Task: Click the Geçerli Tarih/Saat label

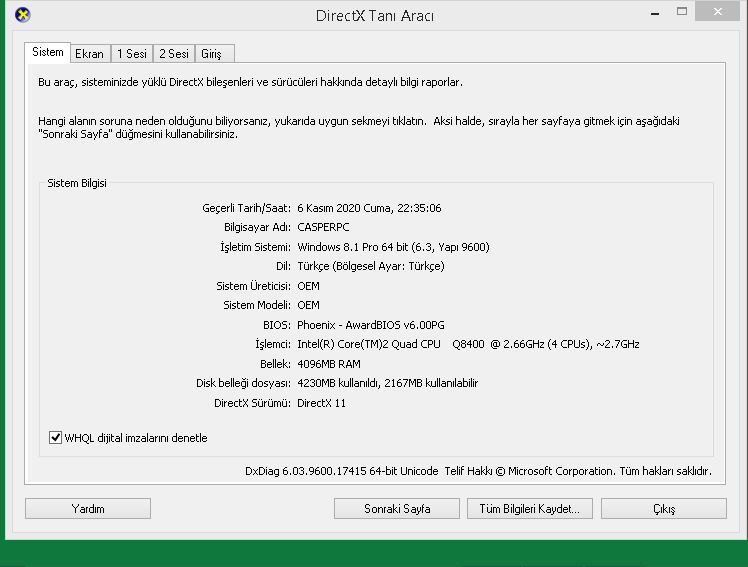Action: [246, 208]
